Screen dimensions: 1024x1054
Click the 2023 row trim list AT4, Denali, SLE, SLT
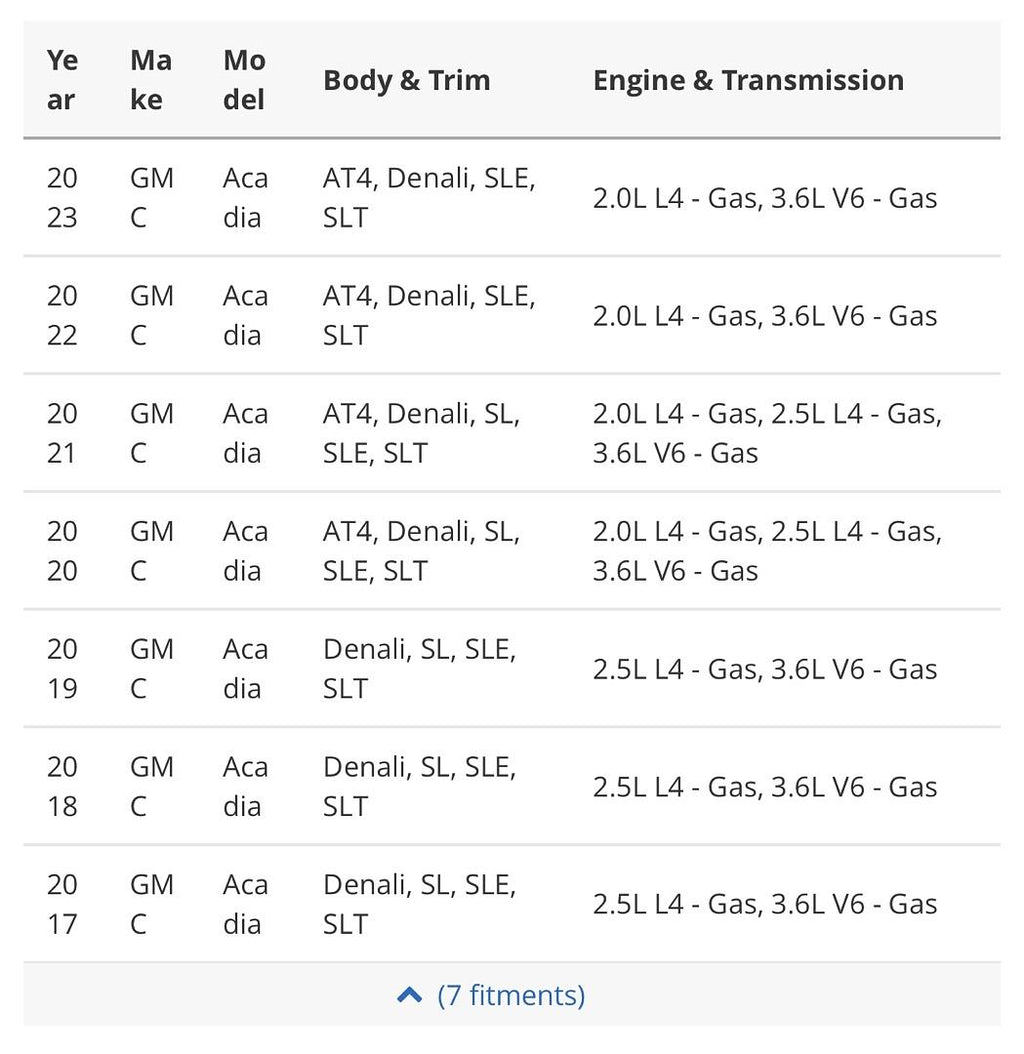[429, 198]
